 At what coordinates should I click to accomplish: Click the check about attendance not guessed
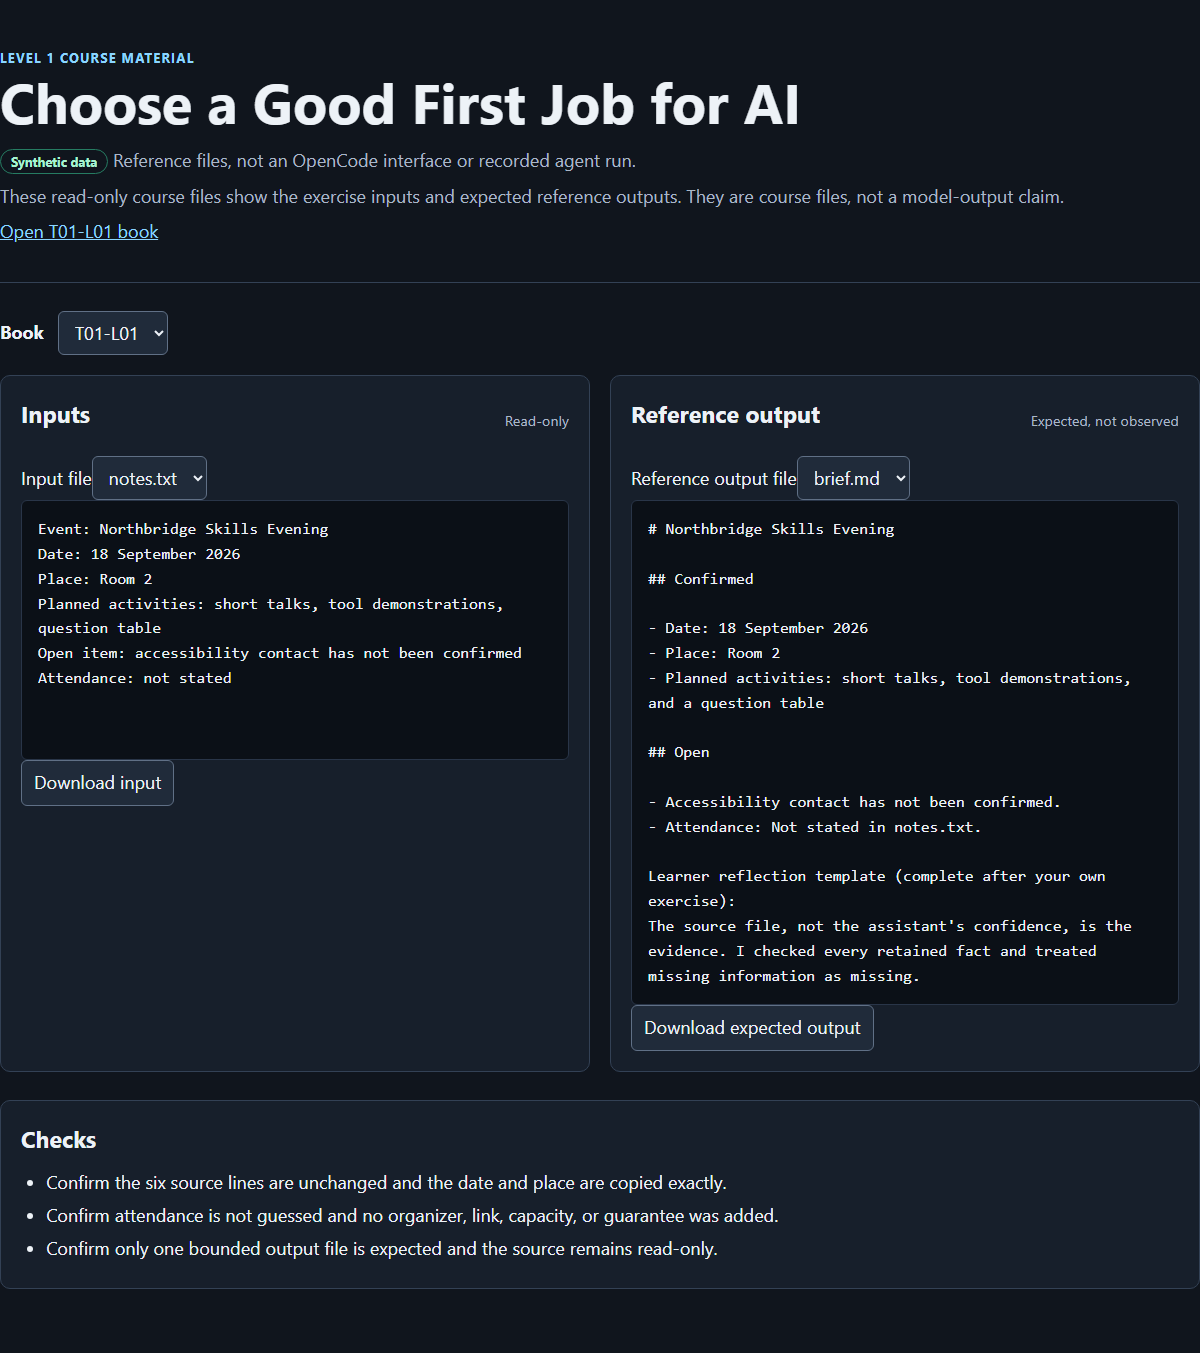412,1216
